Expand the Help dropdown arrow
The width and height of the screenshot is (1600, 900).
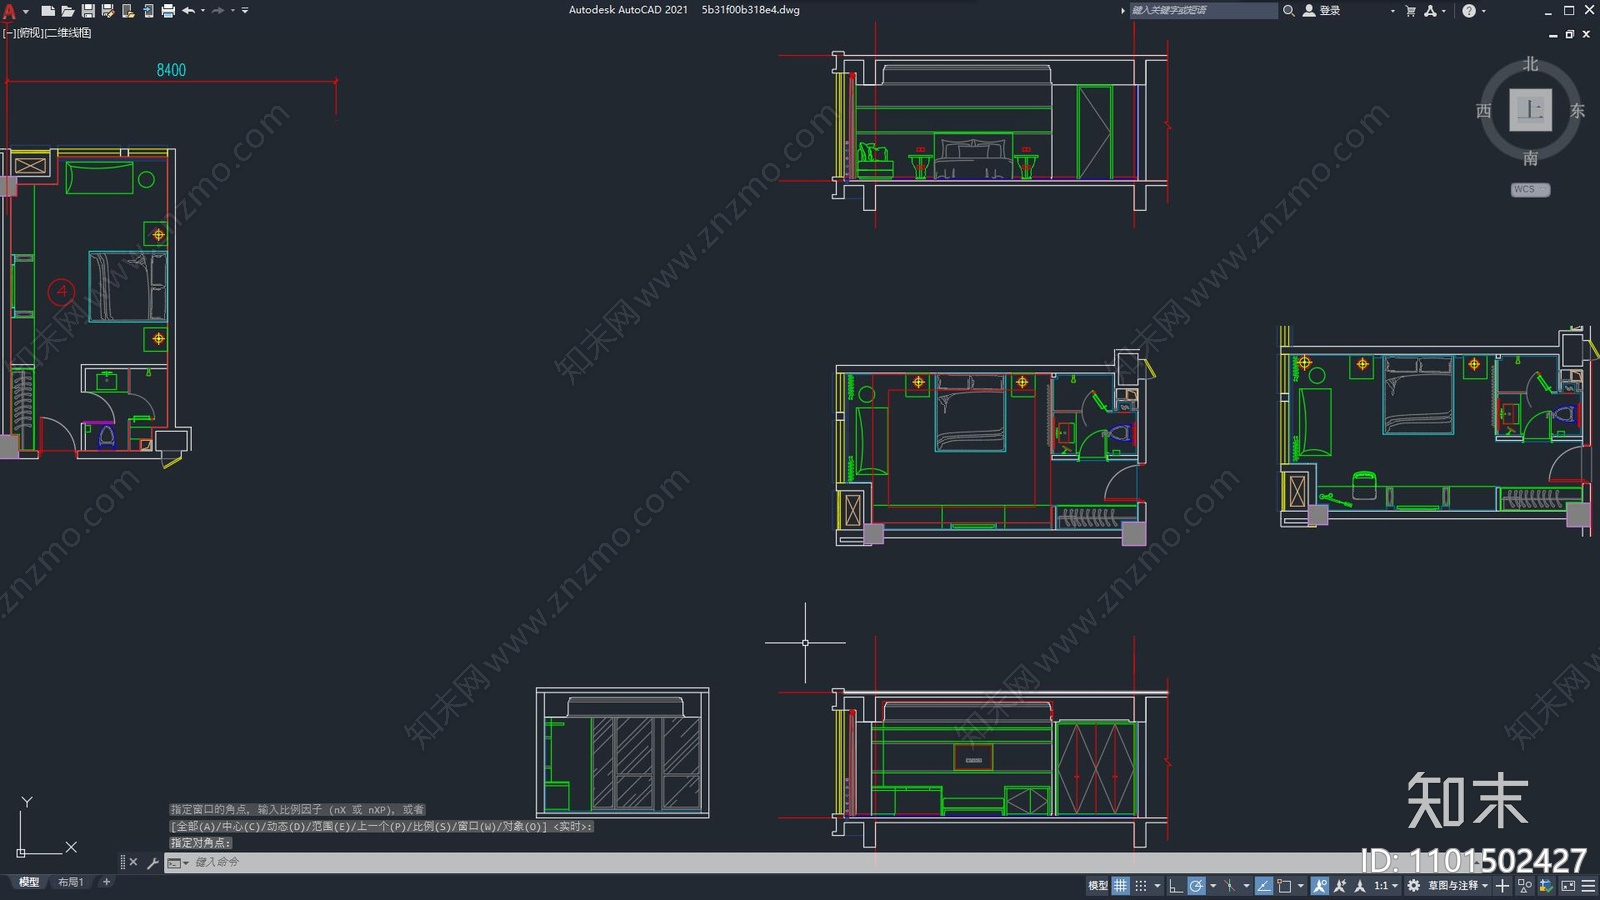pos(1483,11)
